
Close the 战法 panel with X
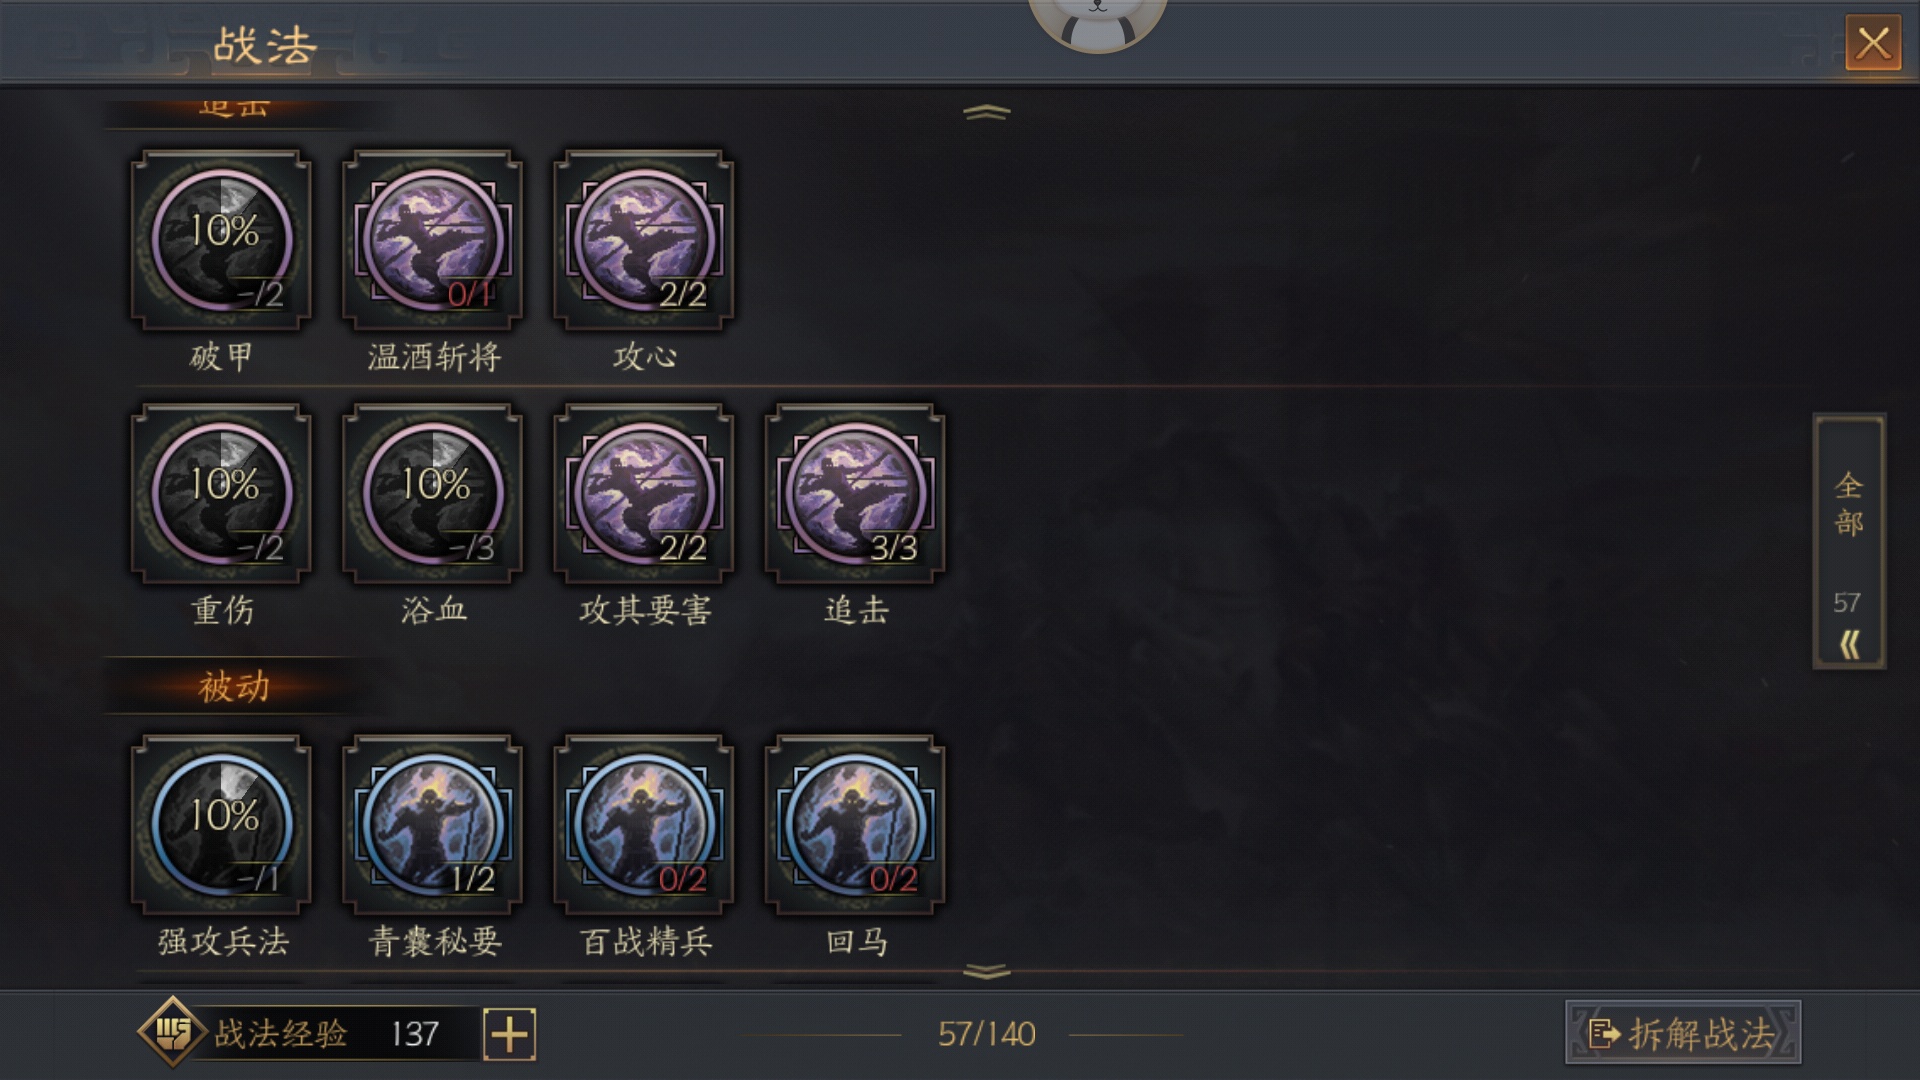(1873, 43)
